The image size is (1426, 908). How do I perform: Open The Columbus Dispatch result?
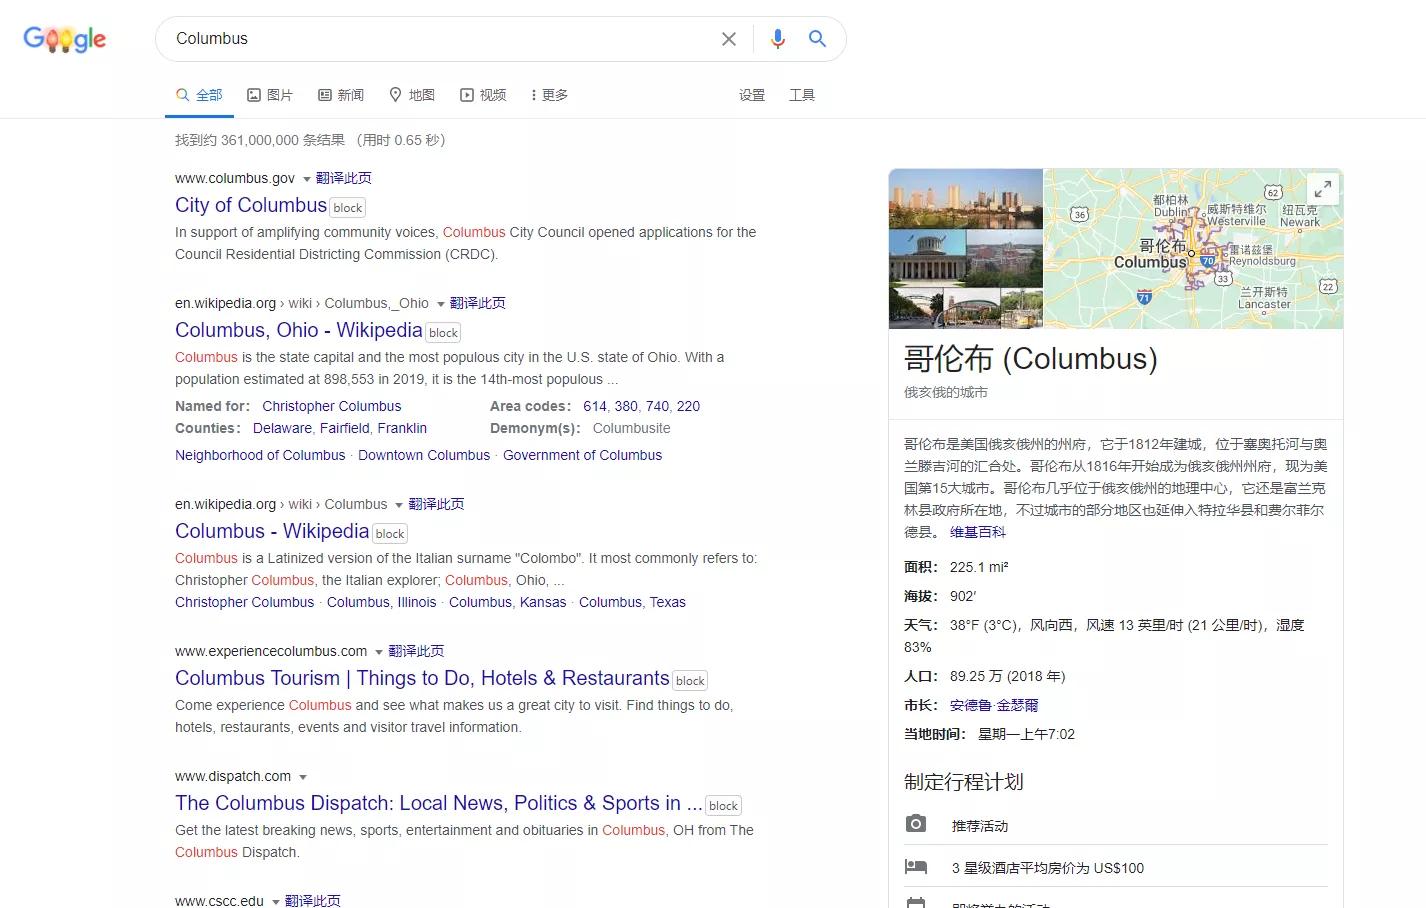point(439,803)
